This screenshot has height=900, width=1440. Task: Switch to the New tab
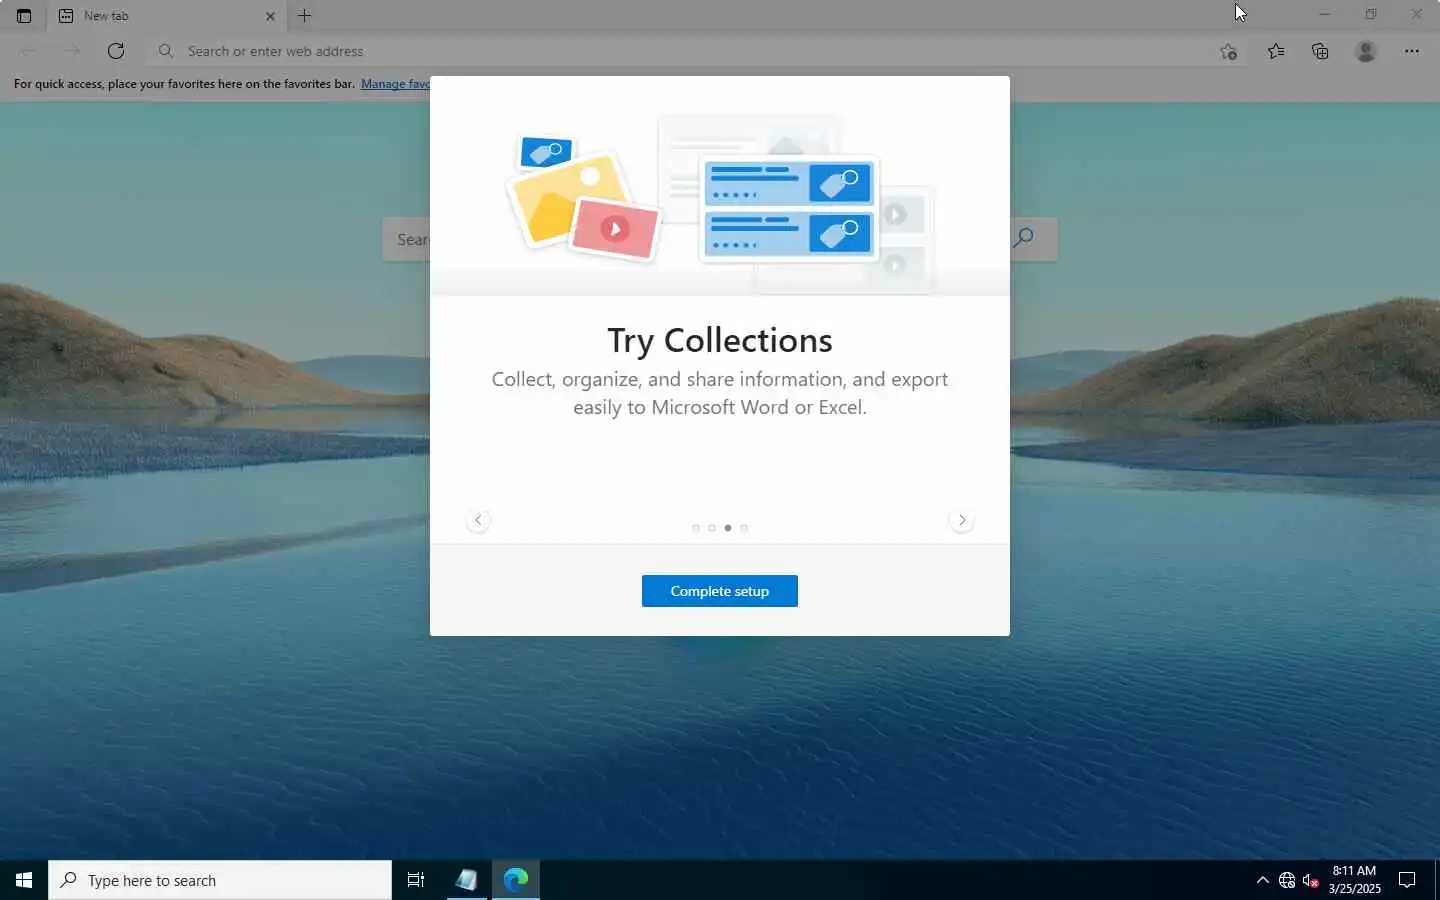click(166, 16)
